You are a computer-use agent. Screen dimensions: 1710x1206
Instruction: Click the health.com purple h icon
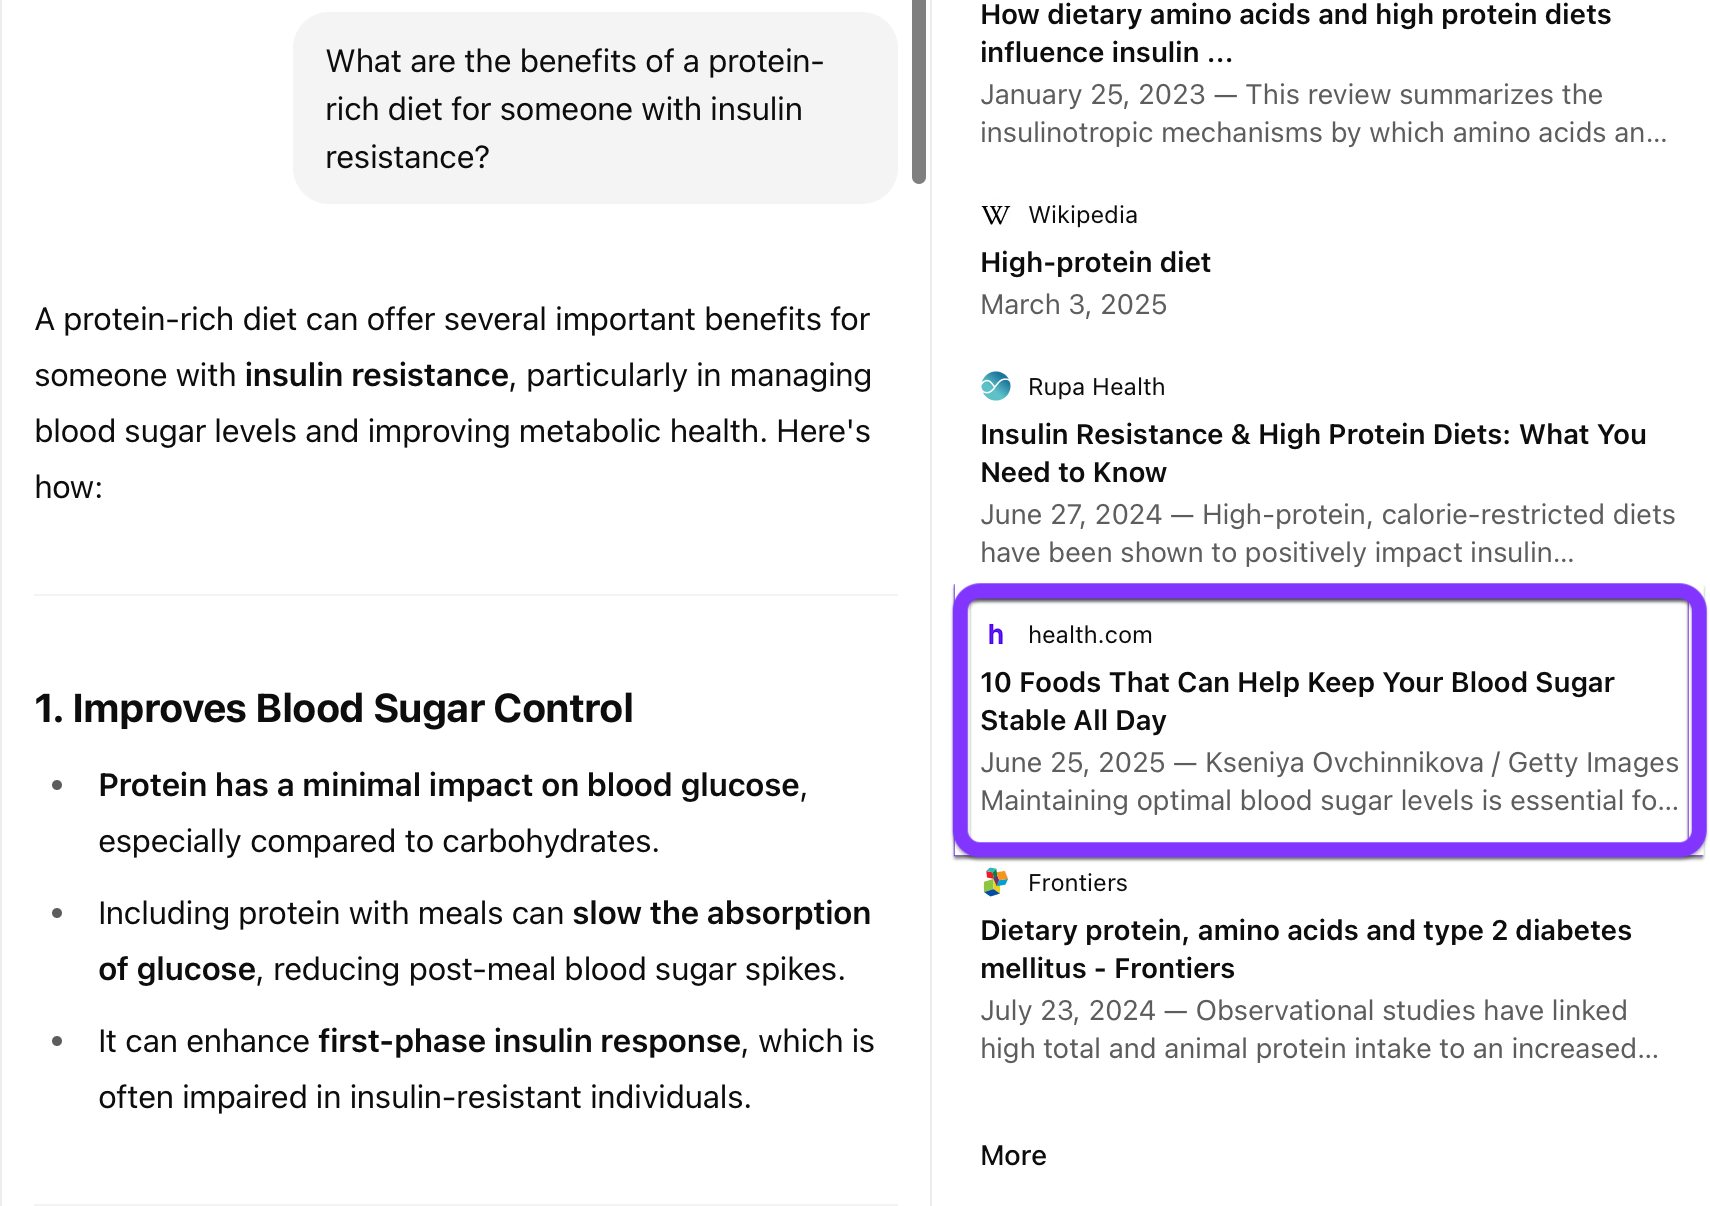click(x=995, y=635)
